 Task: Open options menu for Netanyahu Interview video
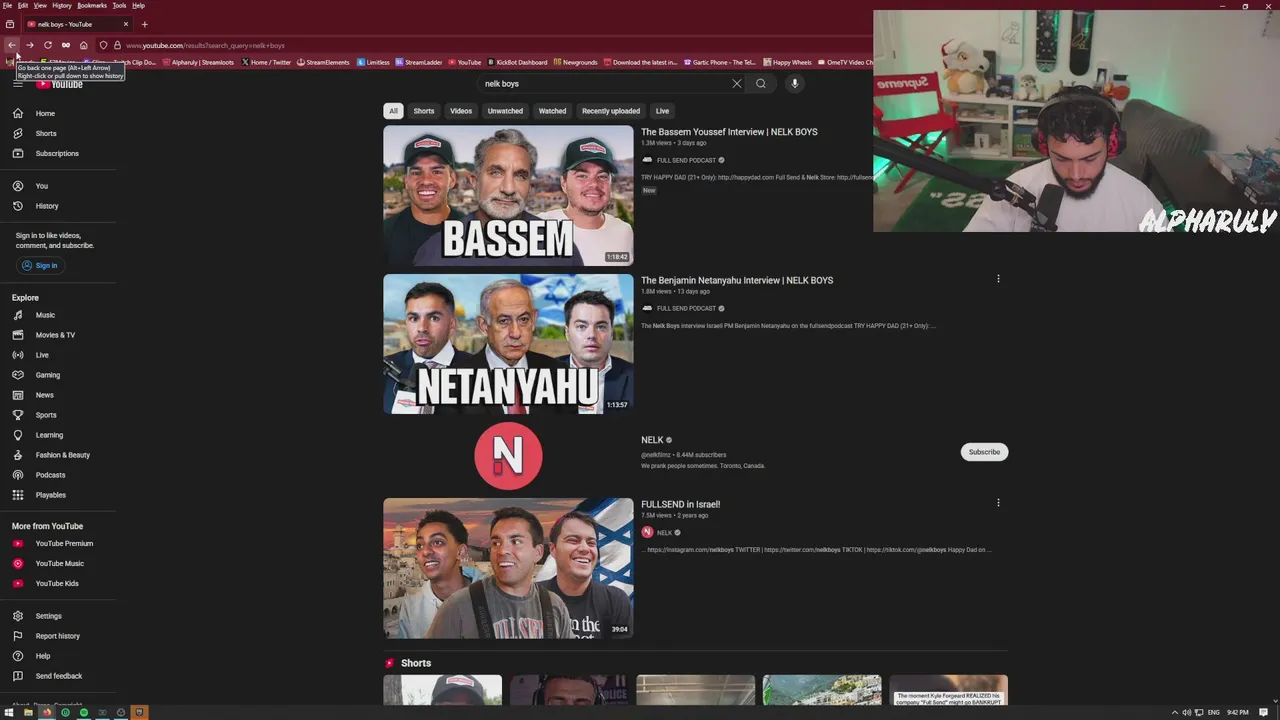click(x=998, y=279)
